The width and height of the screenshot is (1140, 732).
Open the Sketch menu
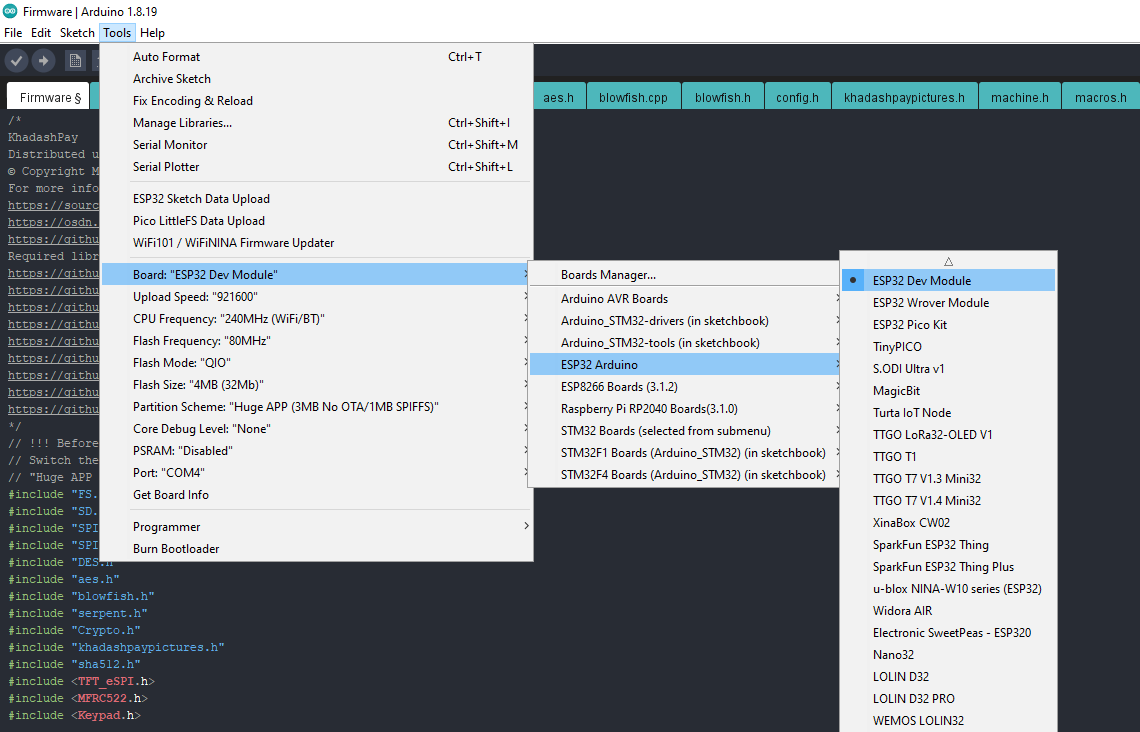point(77,33)
